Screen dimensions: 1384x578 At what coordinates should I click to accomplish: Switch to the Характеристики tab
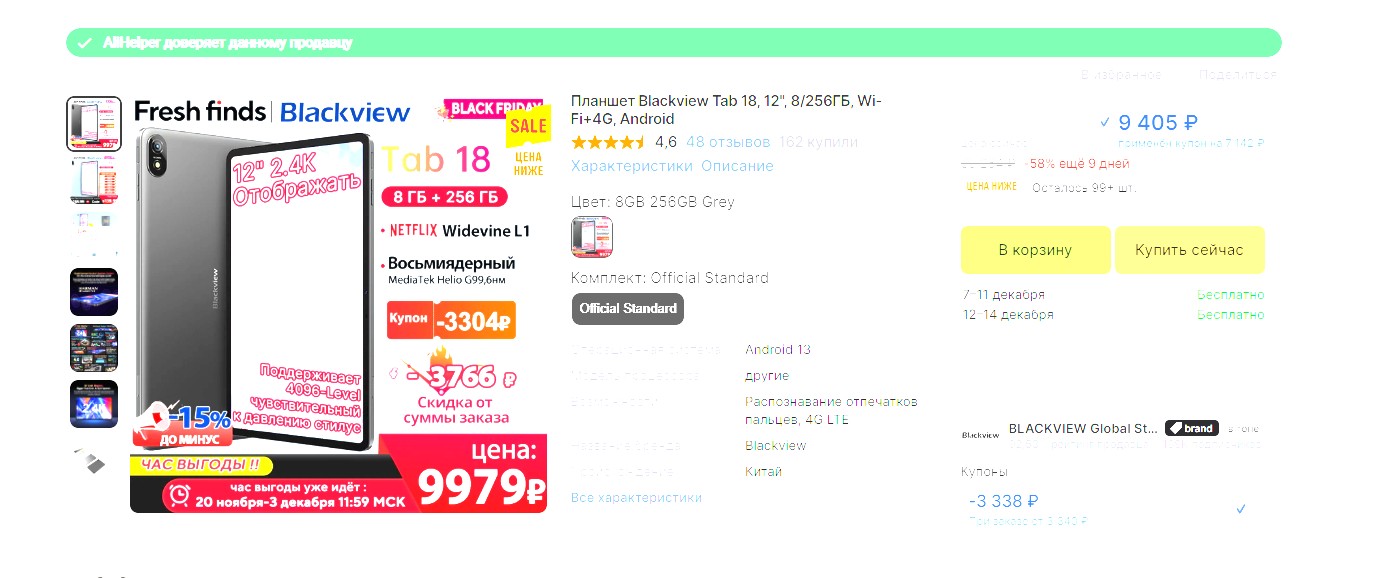(631, 166)
